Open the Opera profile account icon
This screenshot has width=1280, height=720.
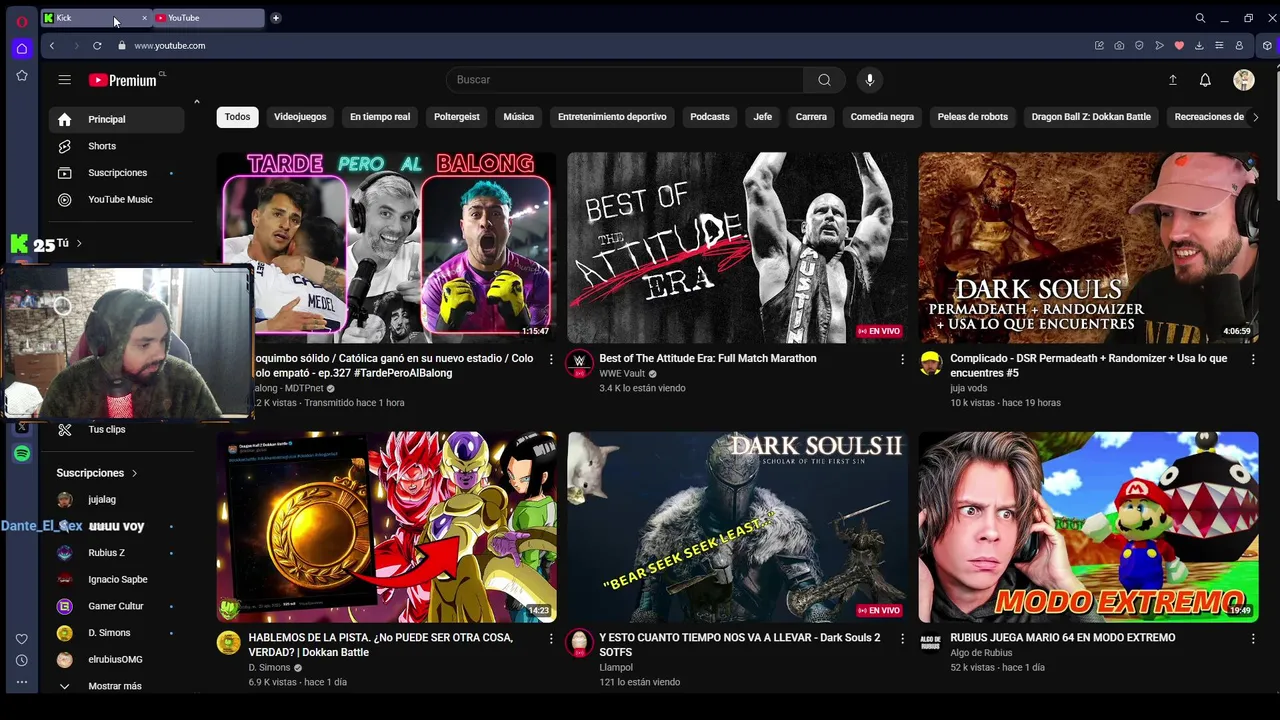pos(1239,46)
